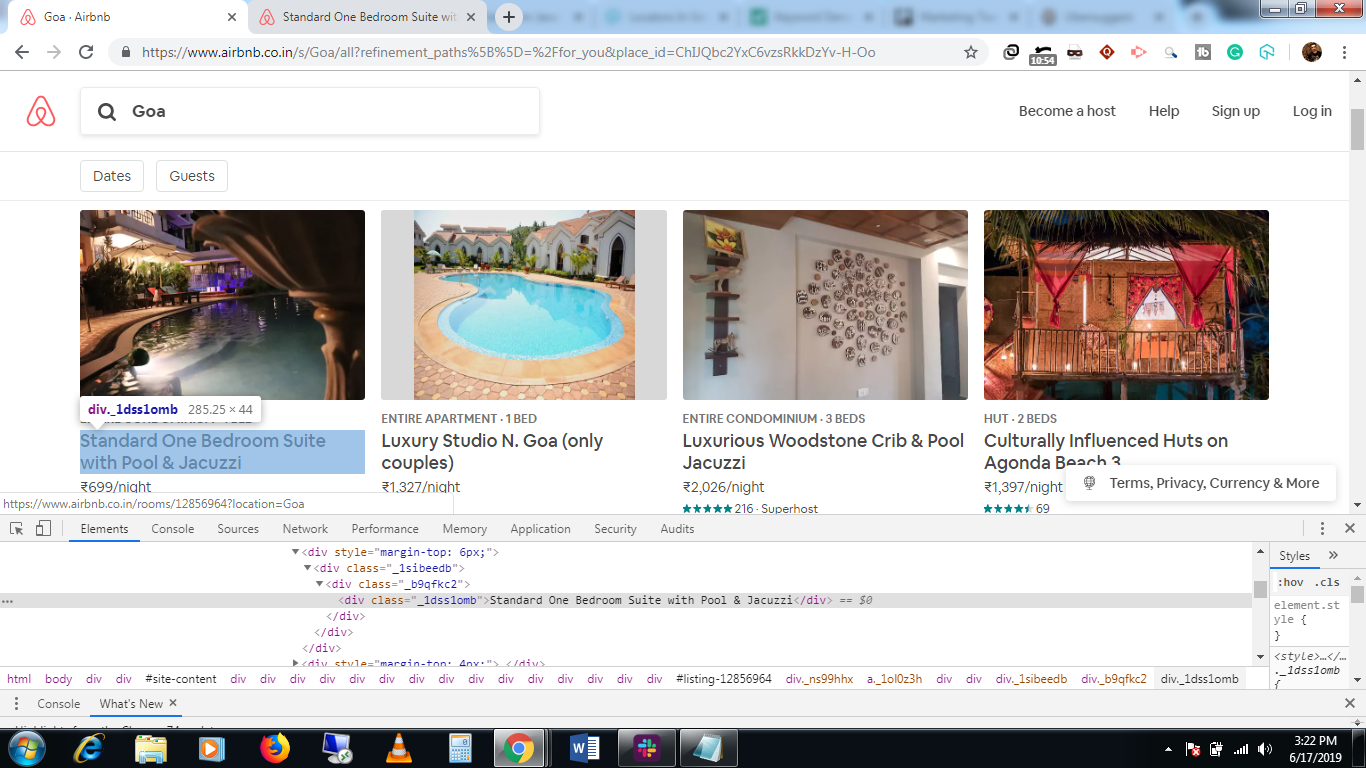
Task: Toggle the .cls class editor
Action: pyautogui.click(x=1327, y=582)
